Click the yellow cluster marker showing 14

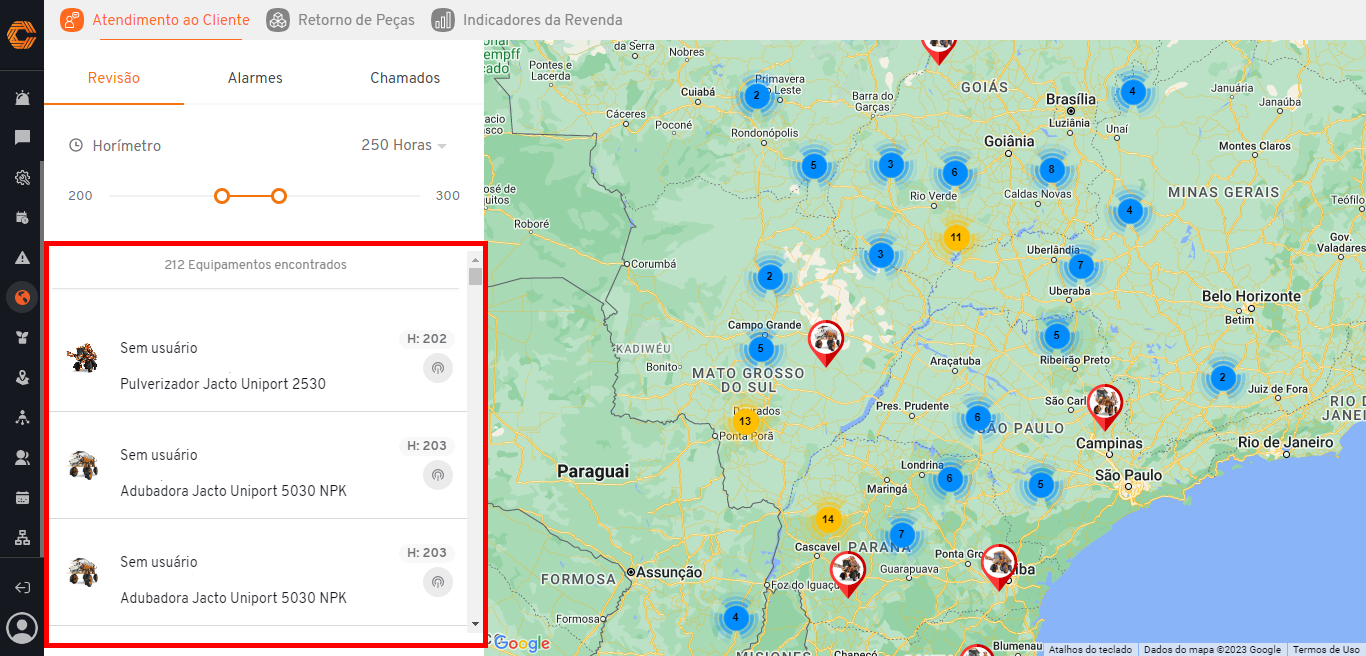(x=828, y=520)
